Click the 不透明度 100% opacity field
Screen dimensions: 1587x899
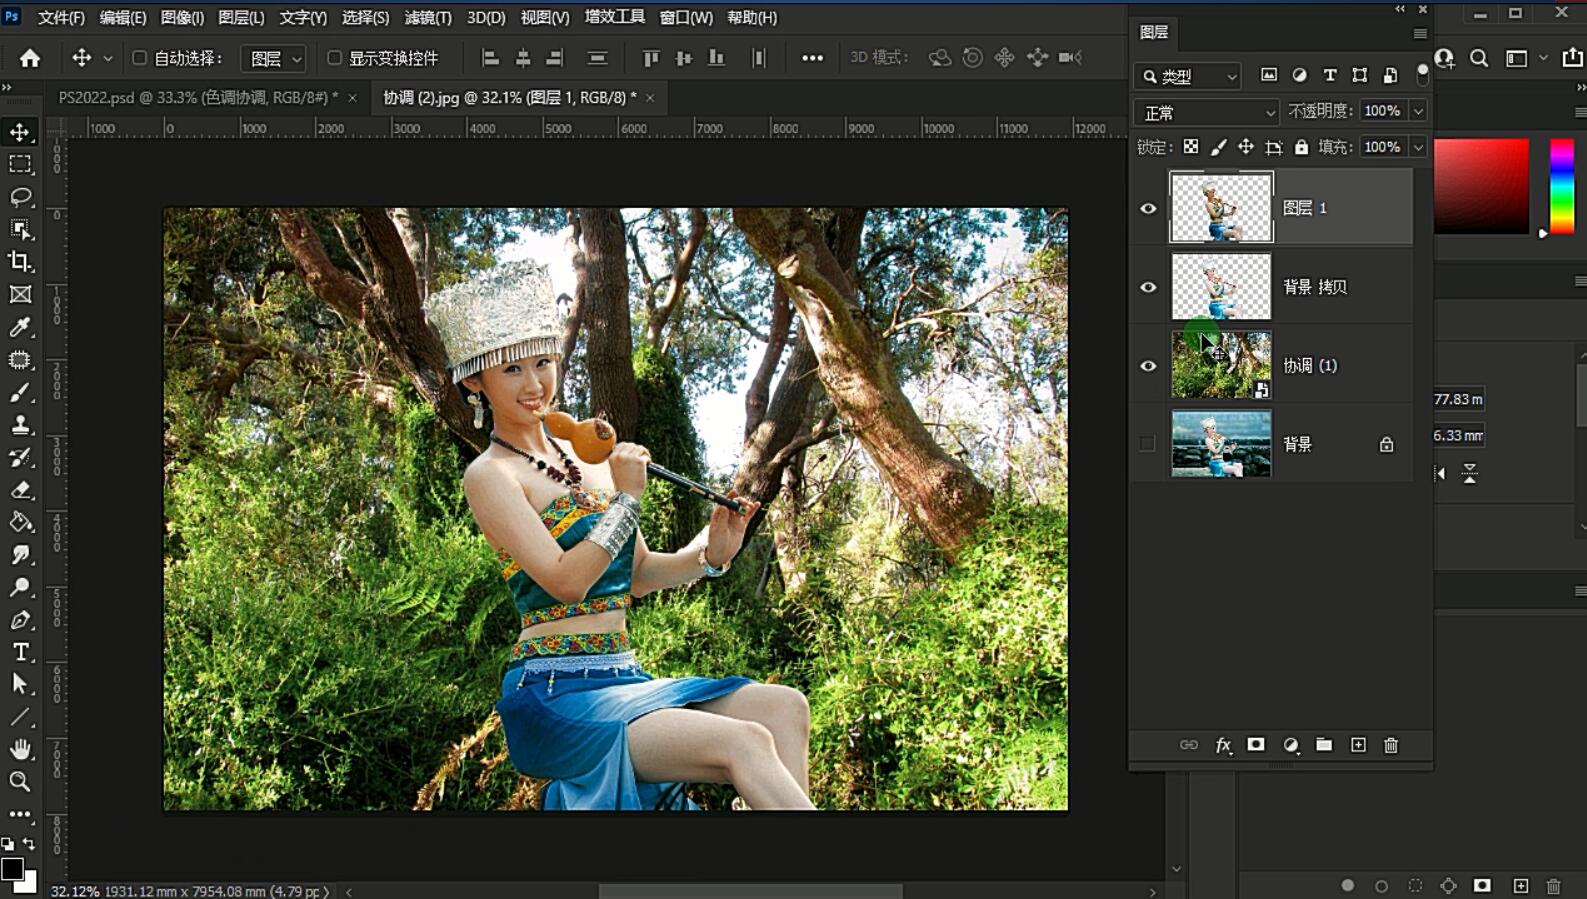tap(1382, 111)
